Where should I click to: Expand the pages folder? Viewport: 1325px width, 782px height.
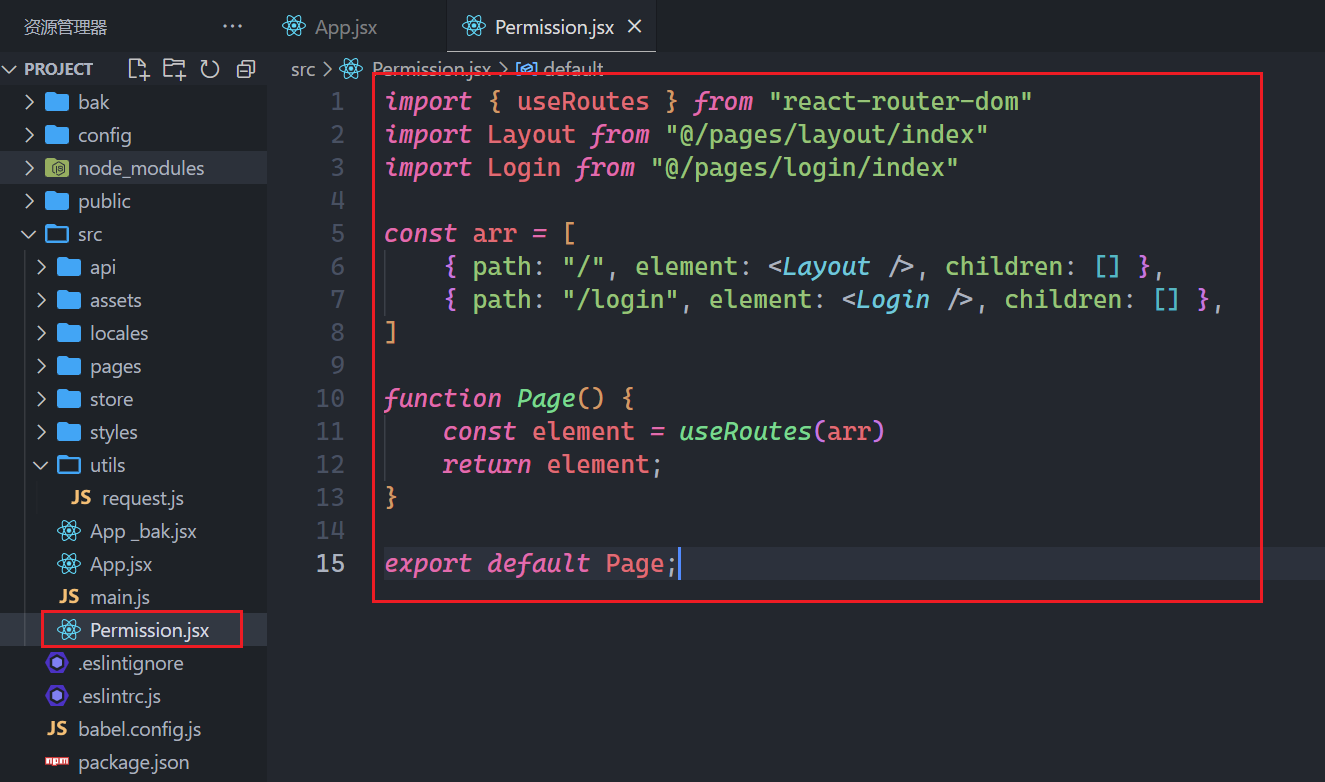[133, 366]
